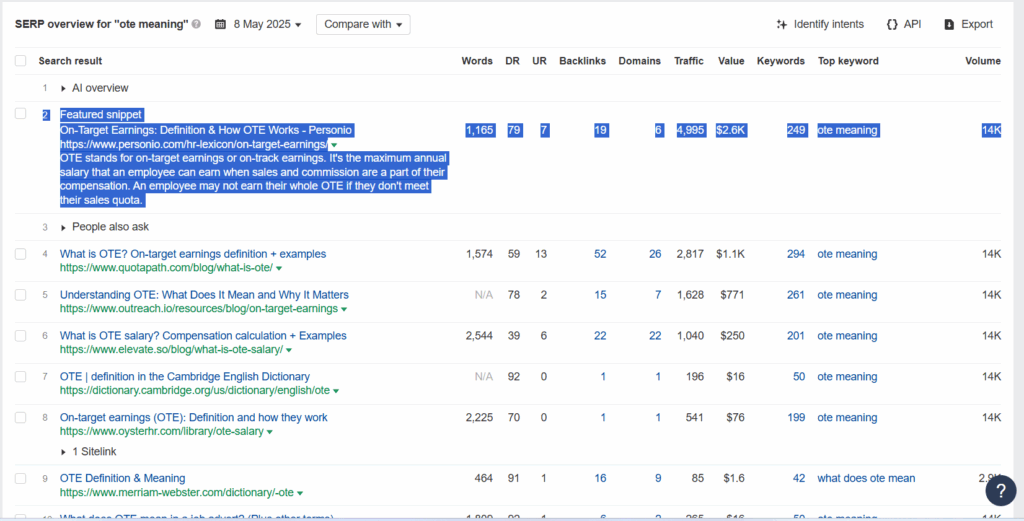Screen dimensions: 1024x521
Task: Tick the checkbox for the quotapath.com result
Action: (x=21, y=254)
